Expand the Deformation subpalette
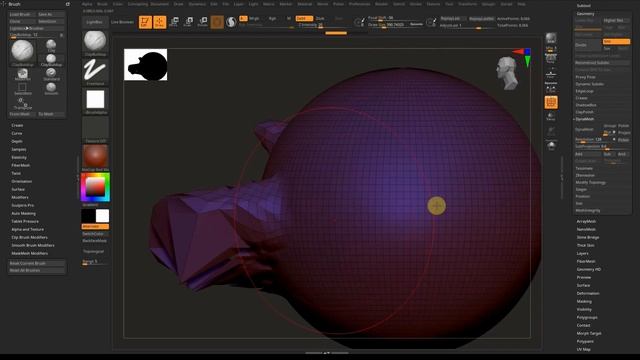 [588, 293]
